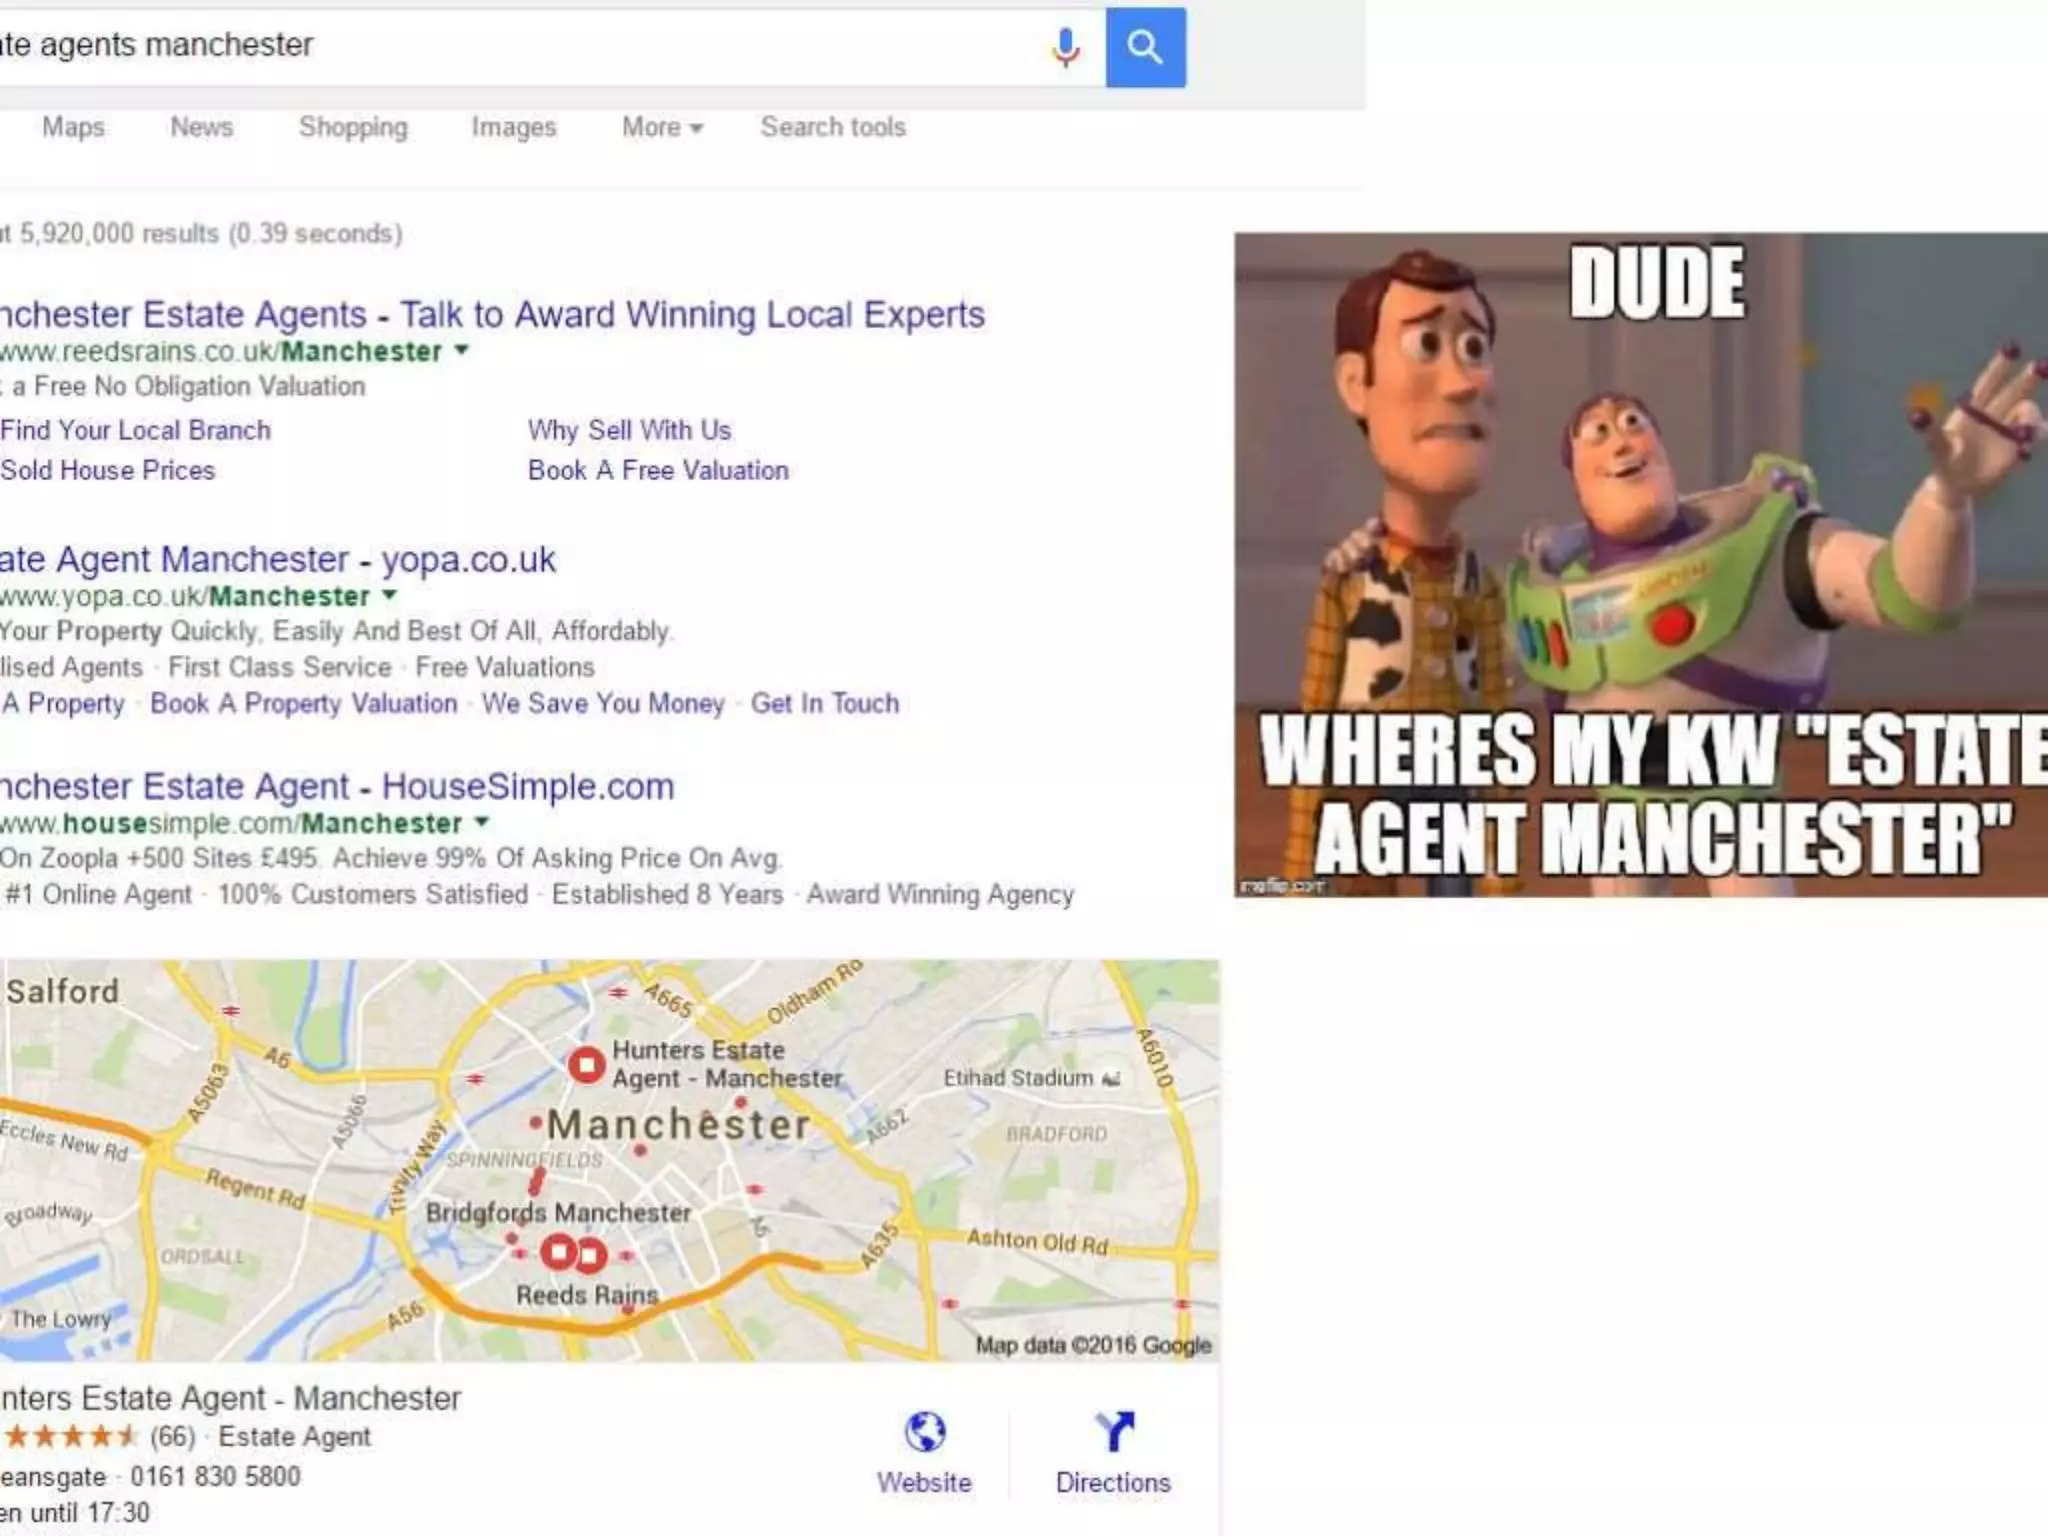This screenshot has width=2048, height=1536.
Task: Expand the yopa.co.uk URL dropdown arrow
Action: click(389, 595)
